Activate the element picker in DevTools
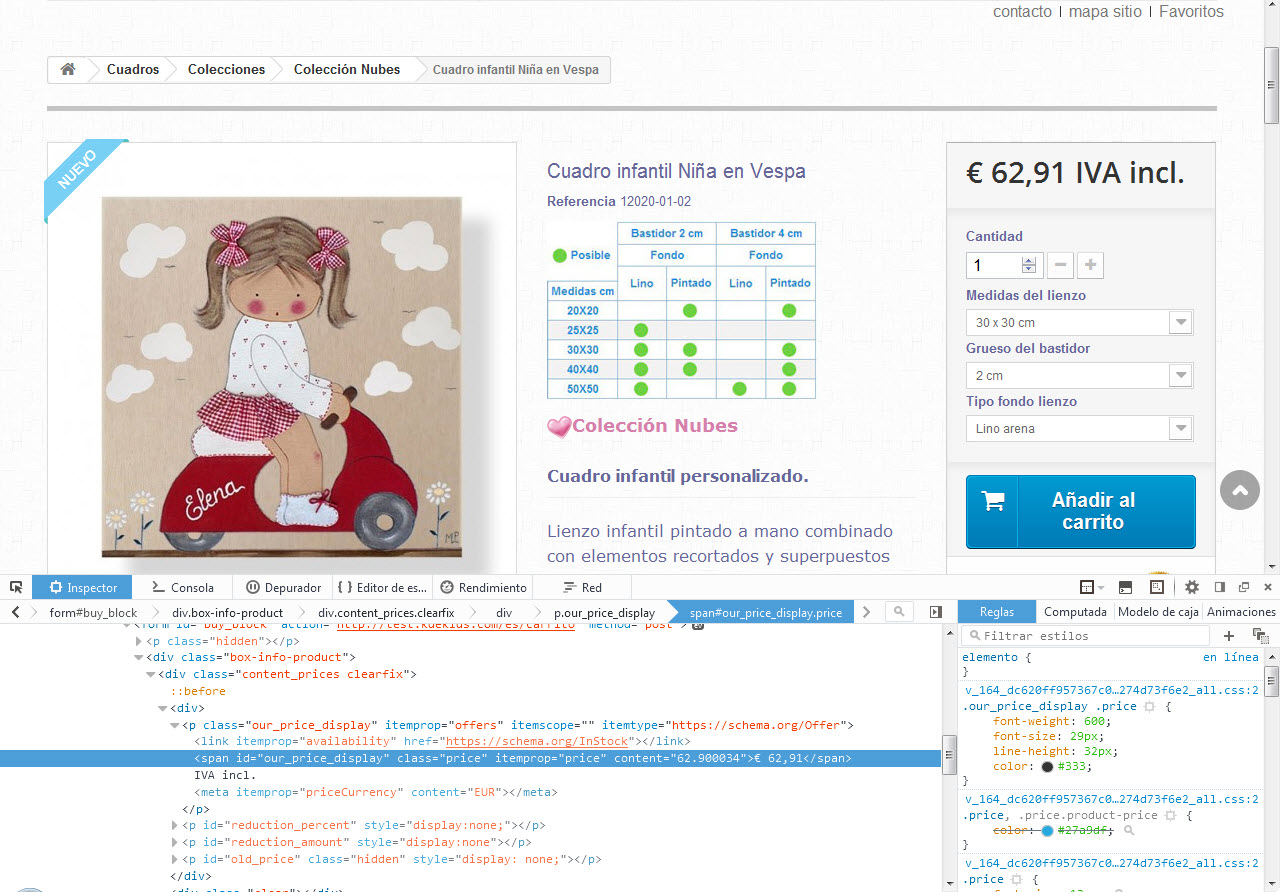The height and width of the screenshot is (892, 1280). click(16, 587)
